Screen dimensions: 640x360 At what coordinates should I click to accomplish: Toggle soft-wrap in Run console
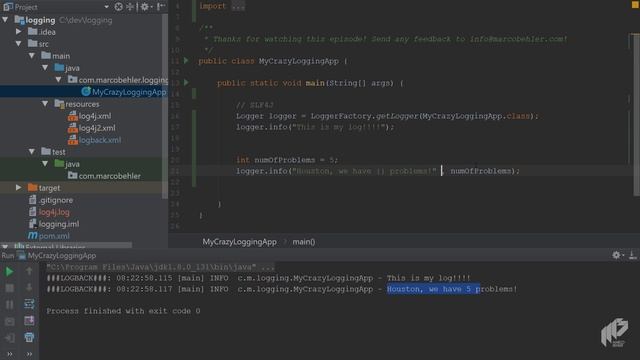pos(29,304)
